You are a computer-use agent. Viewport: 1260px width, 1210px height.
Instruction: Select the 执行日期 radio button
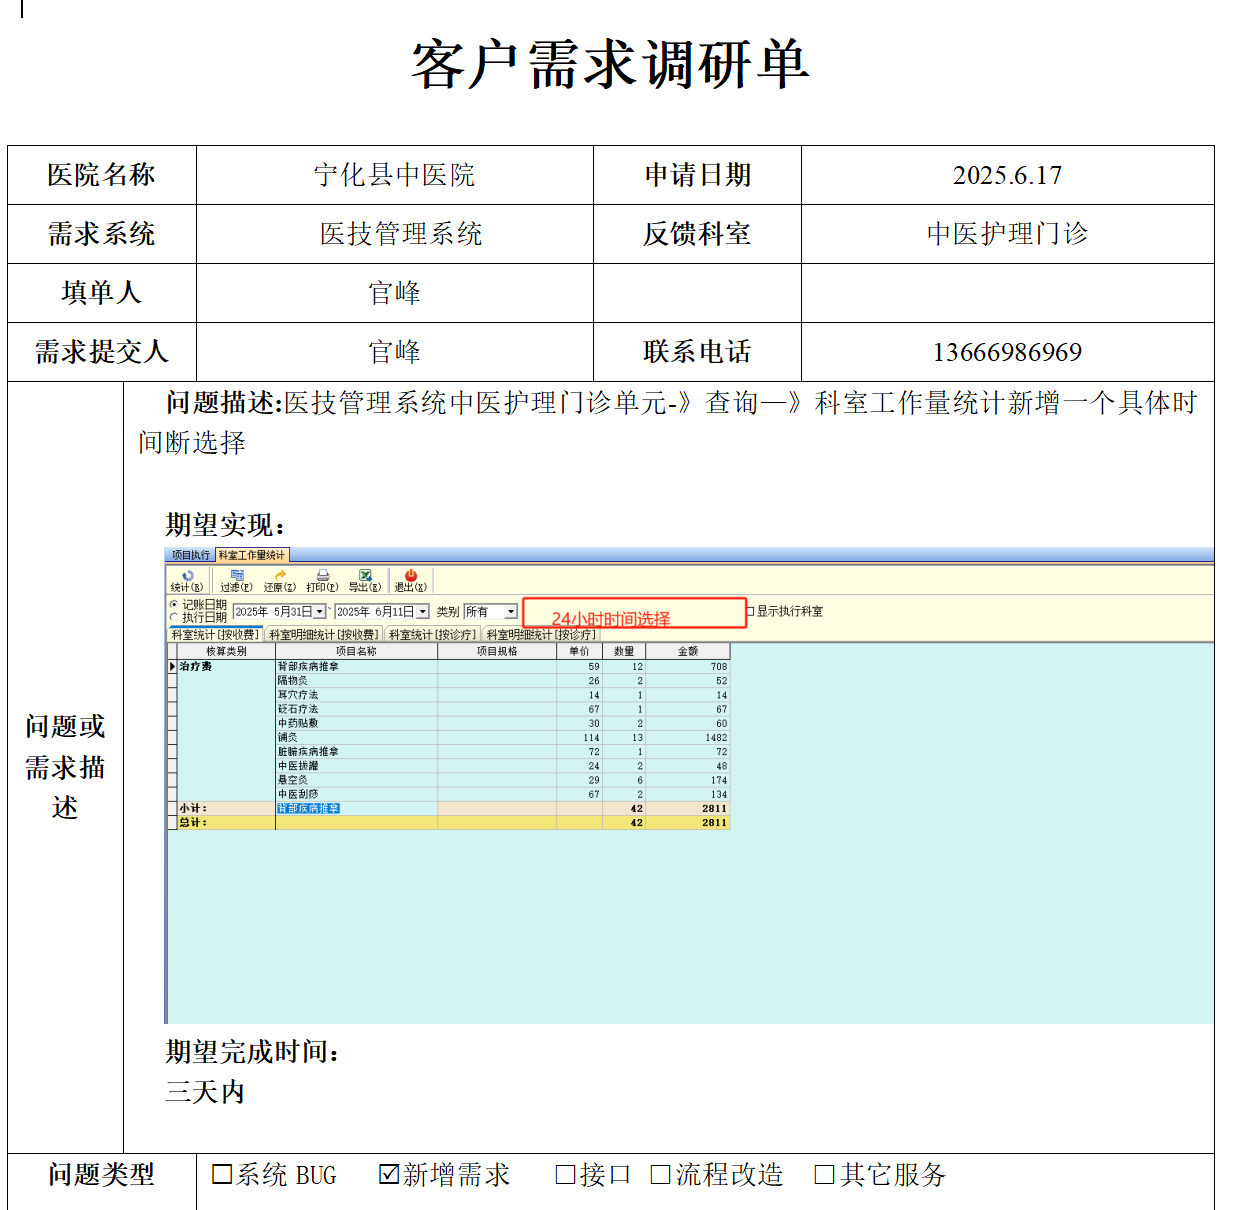click(x=174, y=617)
